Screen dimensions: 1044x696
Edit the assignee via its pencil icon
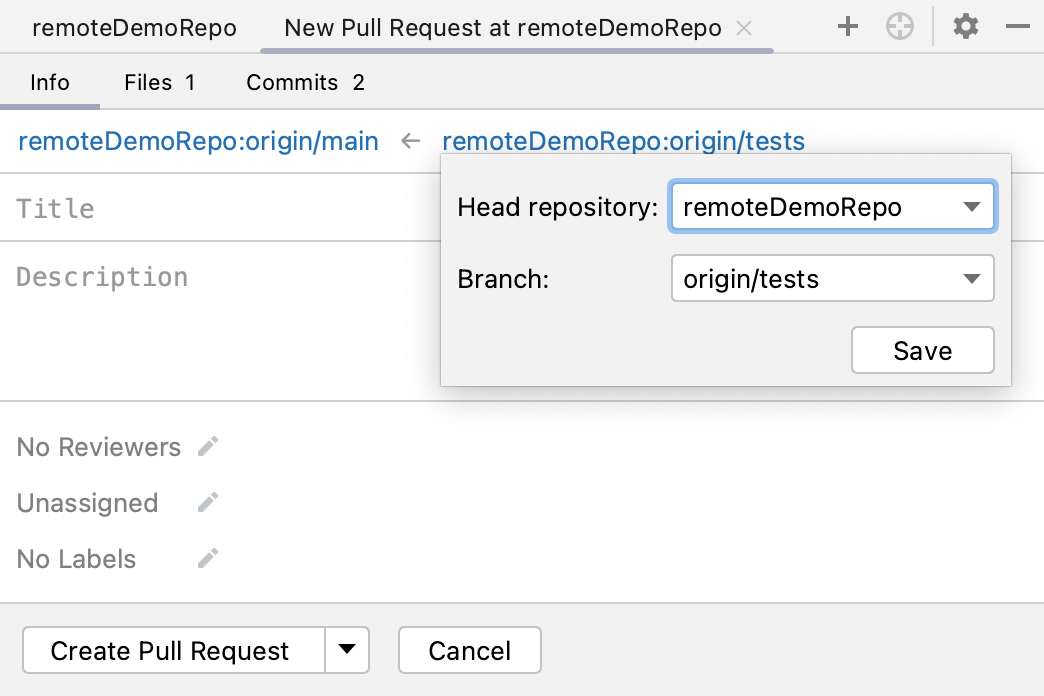coord(207,503)
